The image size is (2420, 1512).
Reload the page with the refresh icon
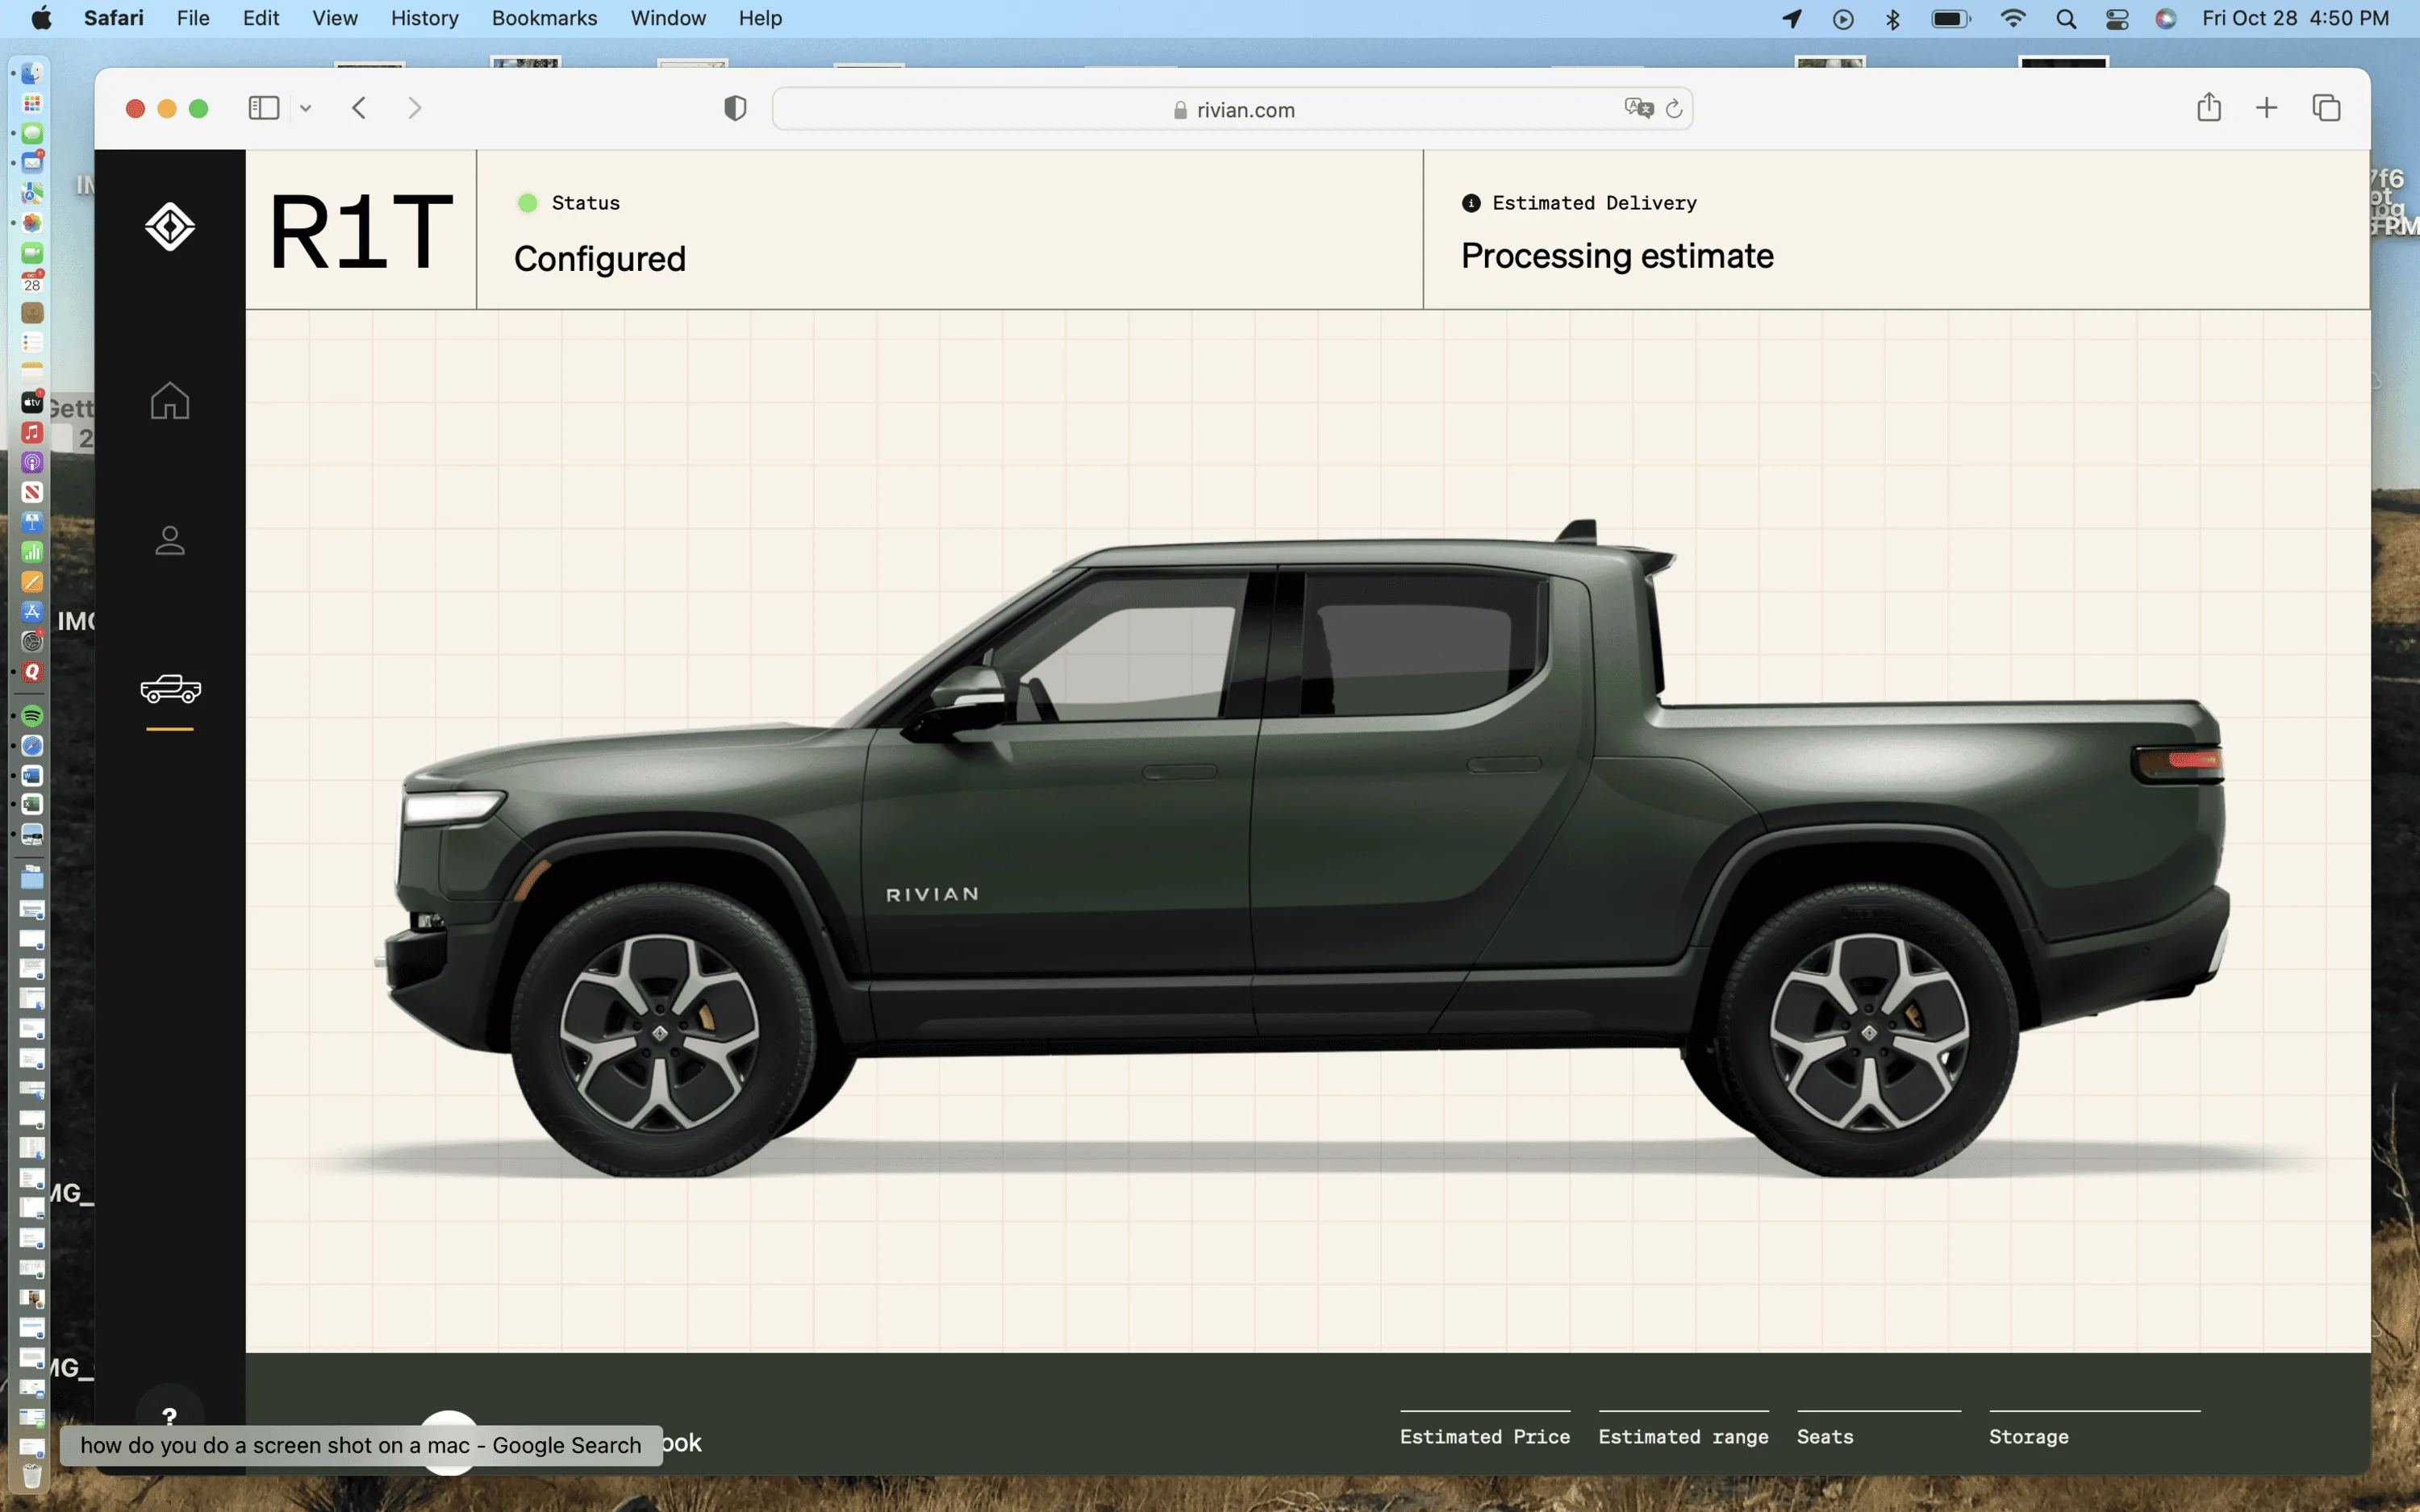1674,108
